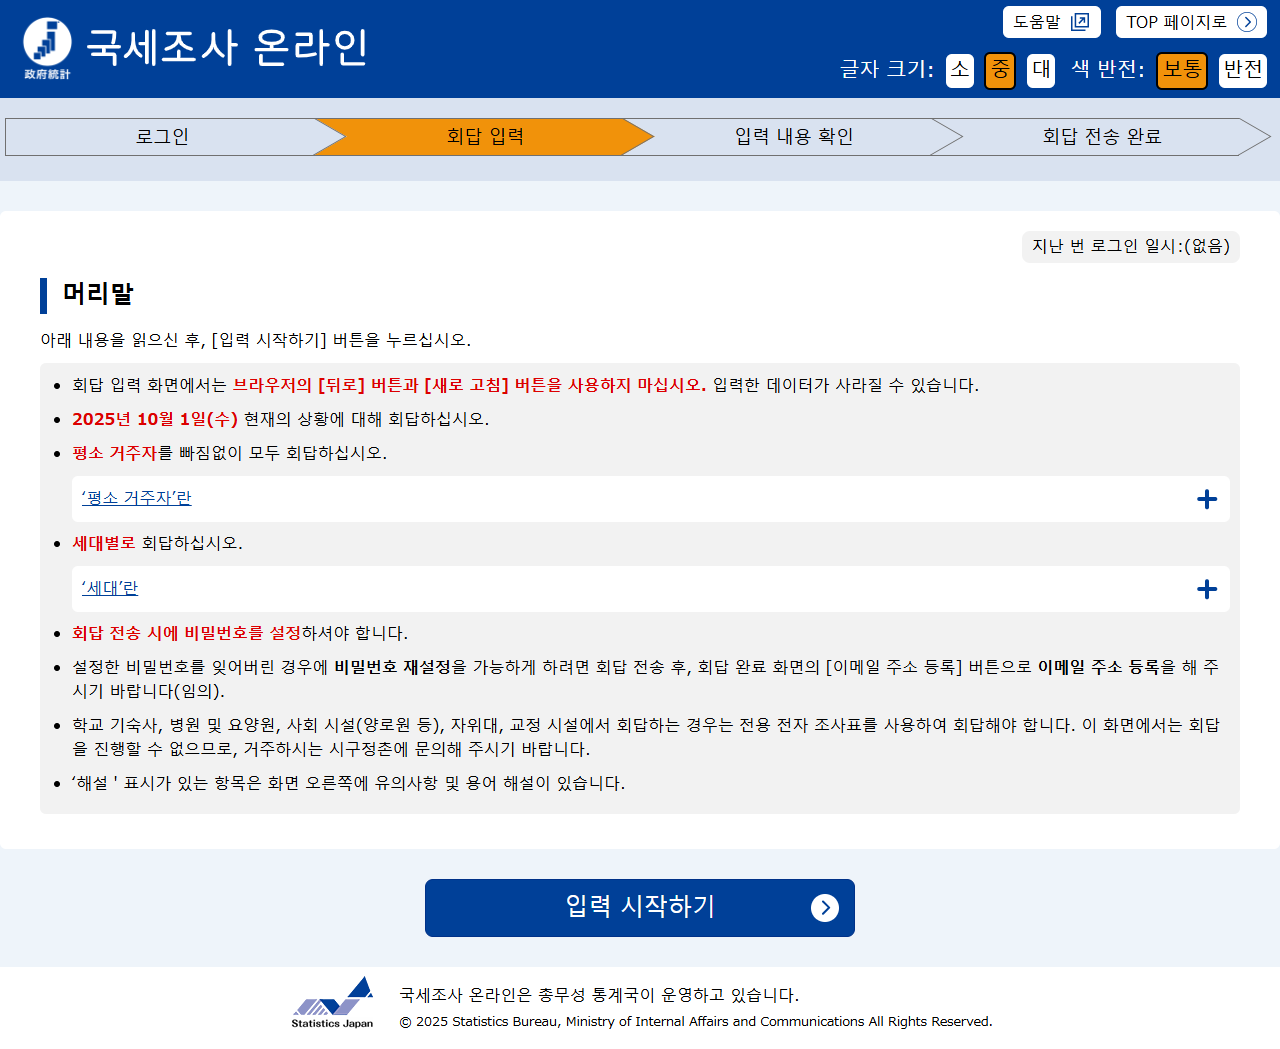Go to TOP 페이지로 button

click(x=1190, y=22)
